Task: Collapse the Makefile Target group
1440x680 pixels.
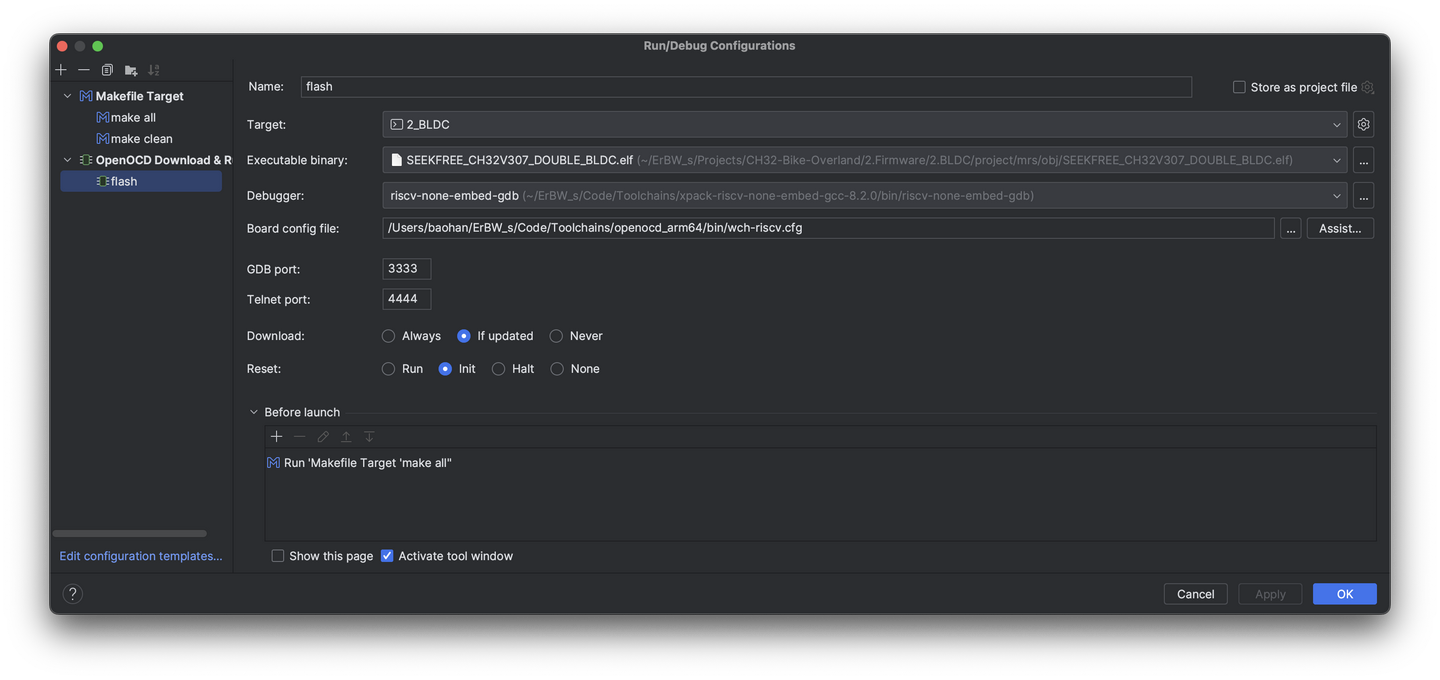Action: point(67,95)
